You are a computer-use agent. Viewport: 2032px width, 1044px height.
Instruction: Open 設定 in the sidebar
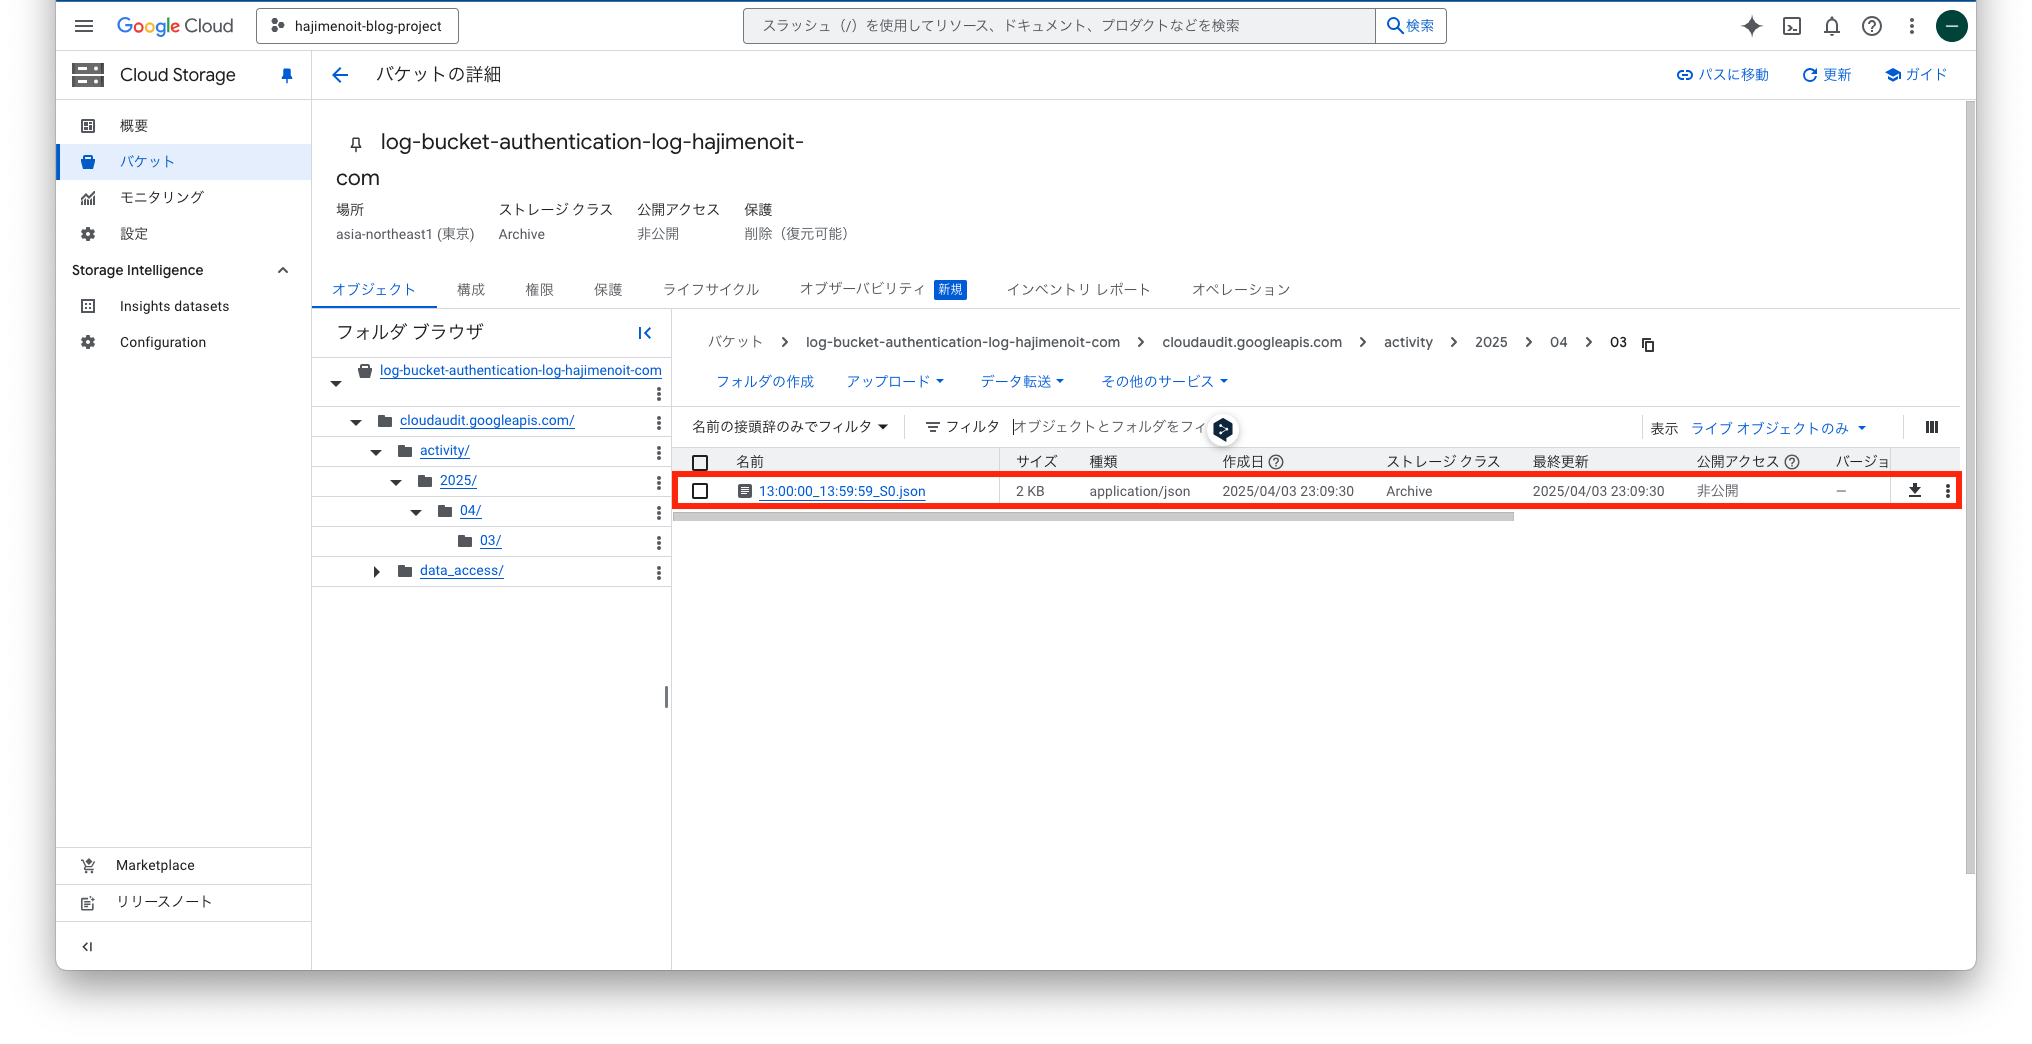click(184, 234)
